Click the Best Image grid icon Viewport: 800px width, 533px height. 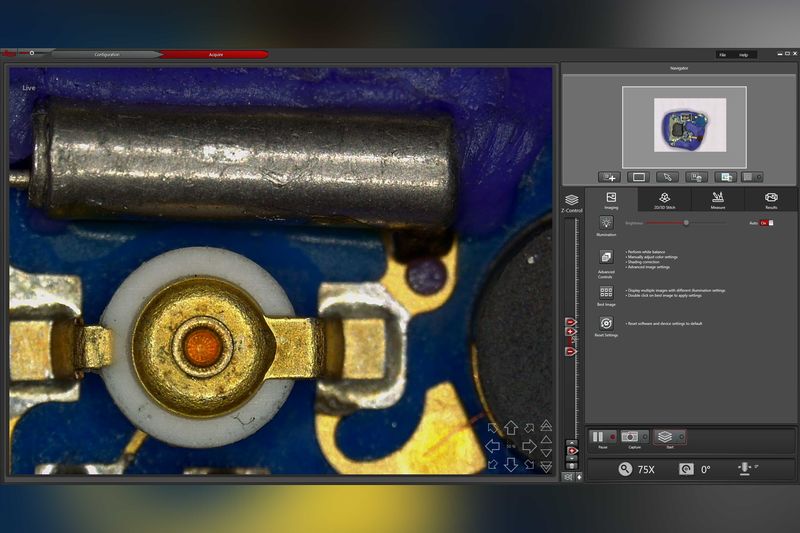click(606, 291)
